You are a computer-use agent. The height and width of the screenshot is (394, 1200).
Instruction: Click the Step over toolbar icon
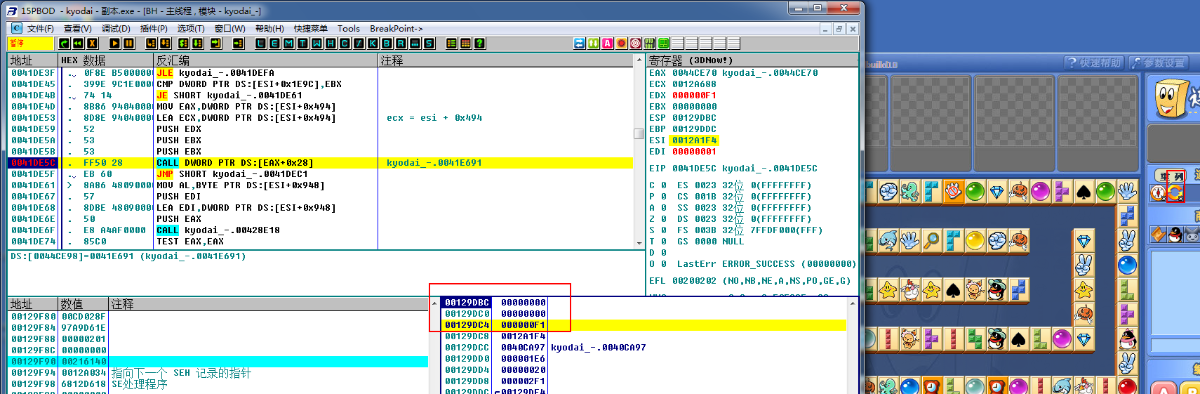click(x=165, y=43)
